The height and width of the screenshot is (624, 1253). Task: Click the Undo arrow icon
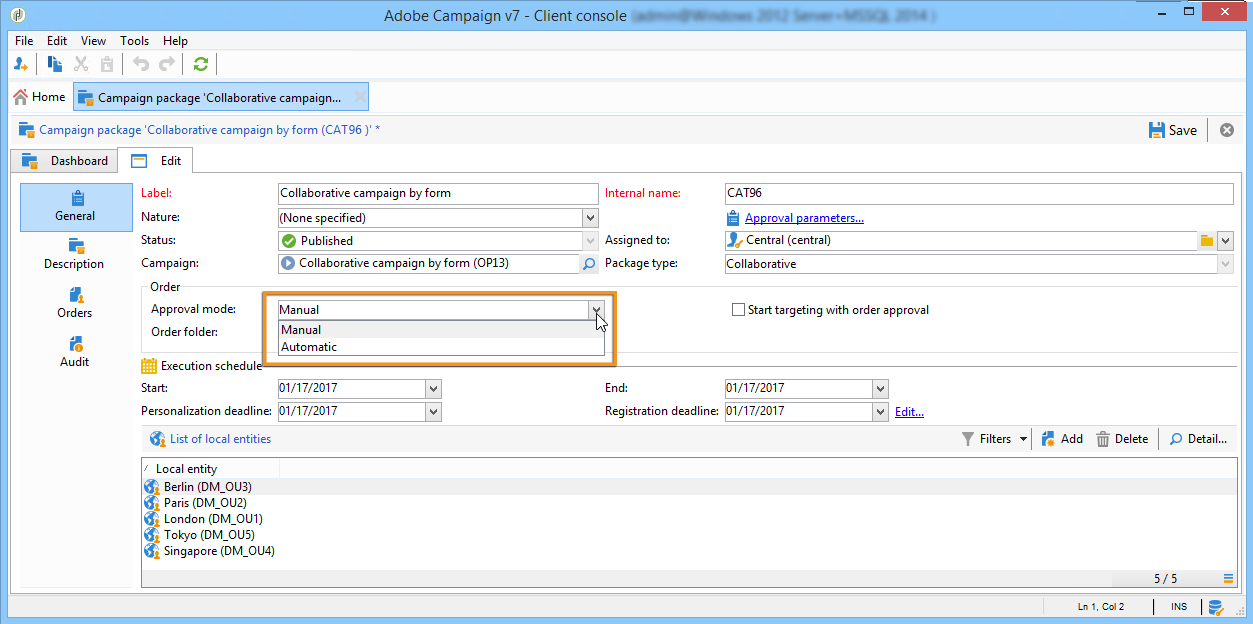141,64
